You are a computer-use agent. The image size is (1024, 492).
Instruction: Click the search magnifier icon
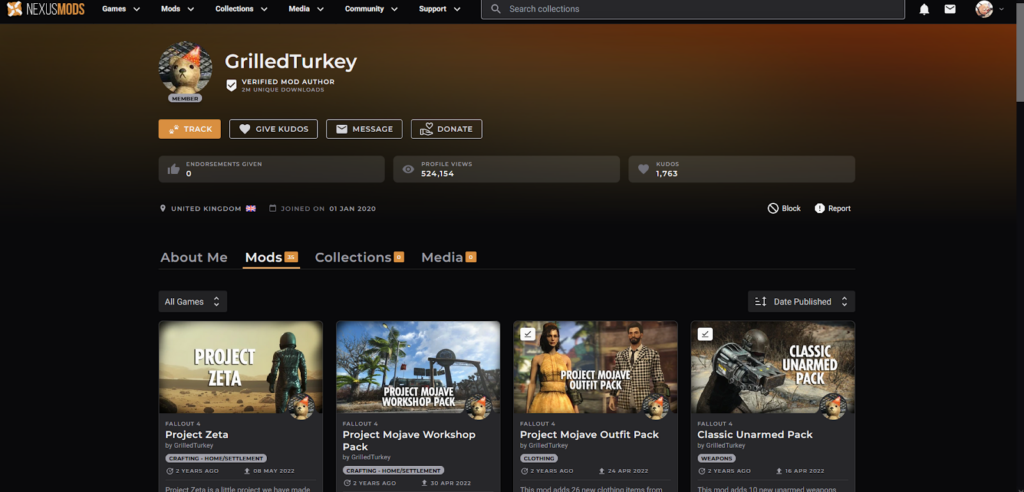495,9
